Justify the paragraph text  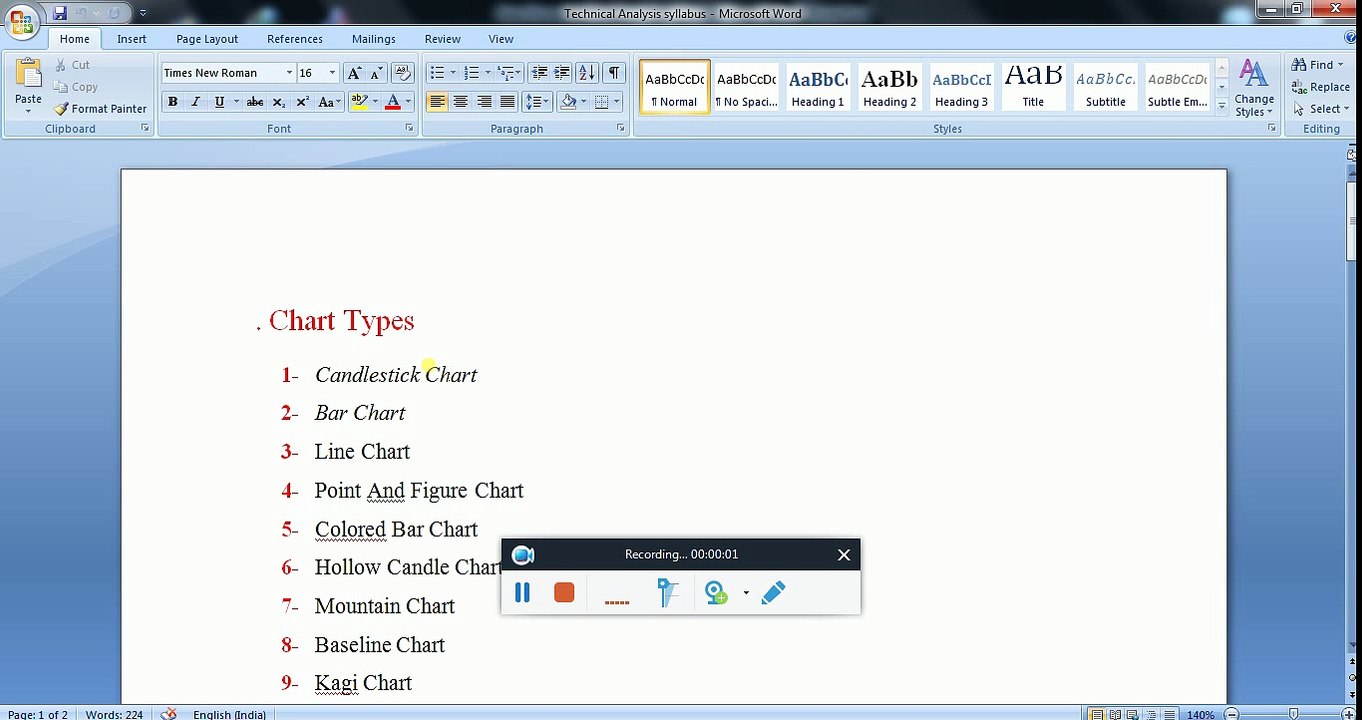point(507,102)
